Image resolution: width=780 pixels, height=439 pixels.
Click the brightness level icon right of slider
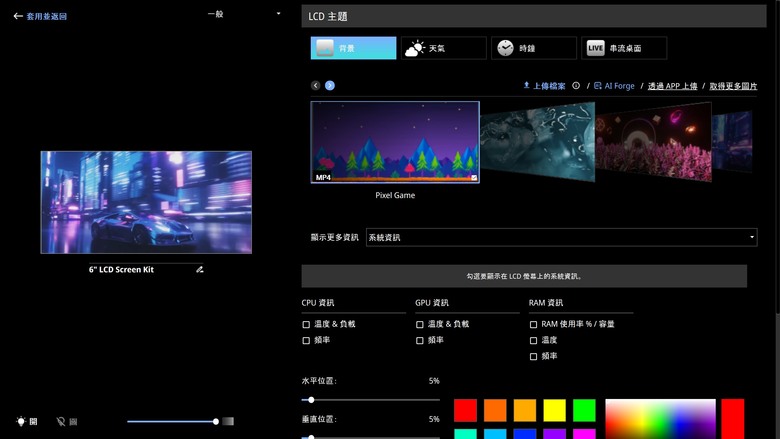228,422
